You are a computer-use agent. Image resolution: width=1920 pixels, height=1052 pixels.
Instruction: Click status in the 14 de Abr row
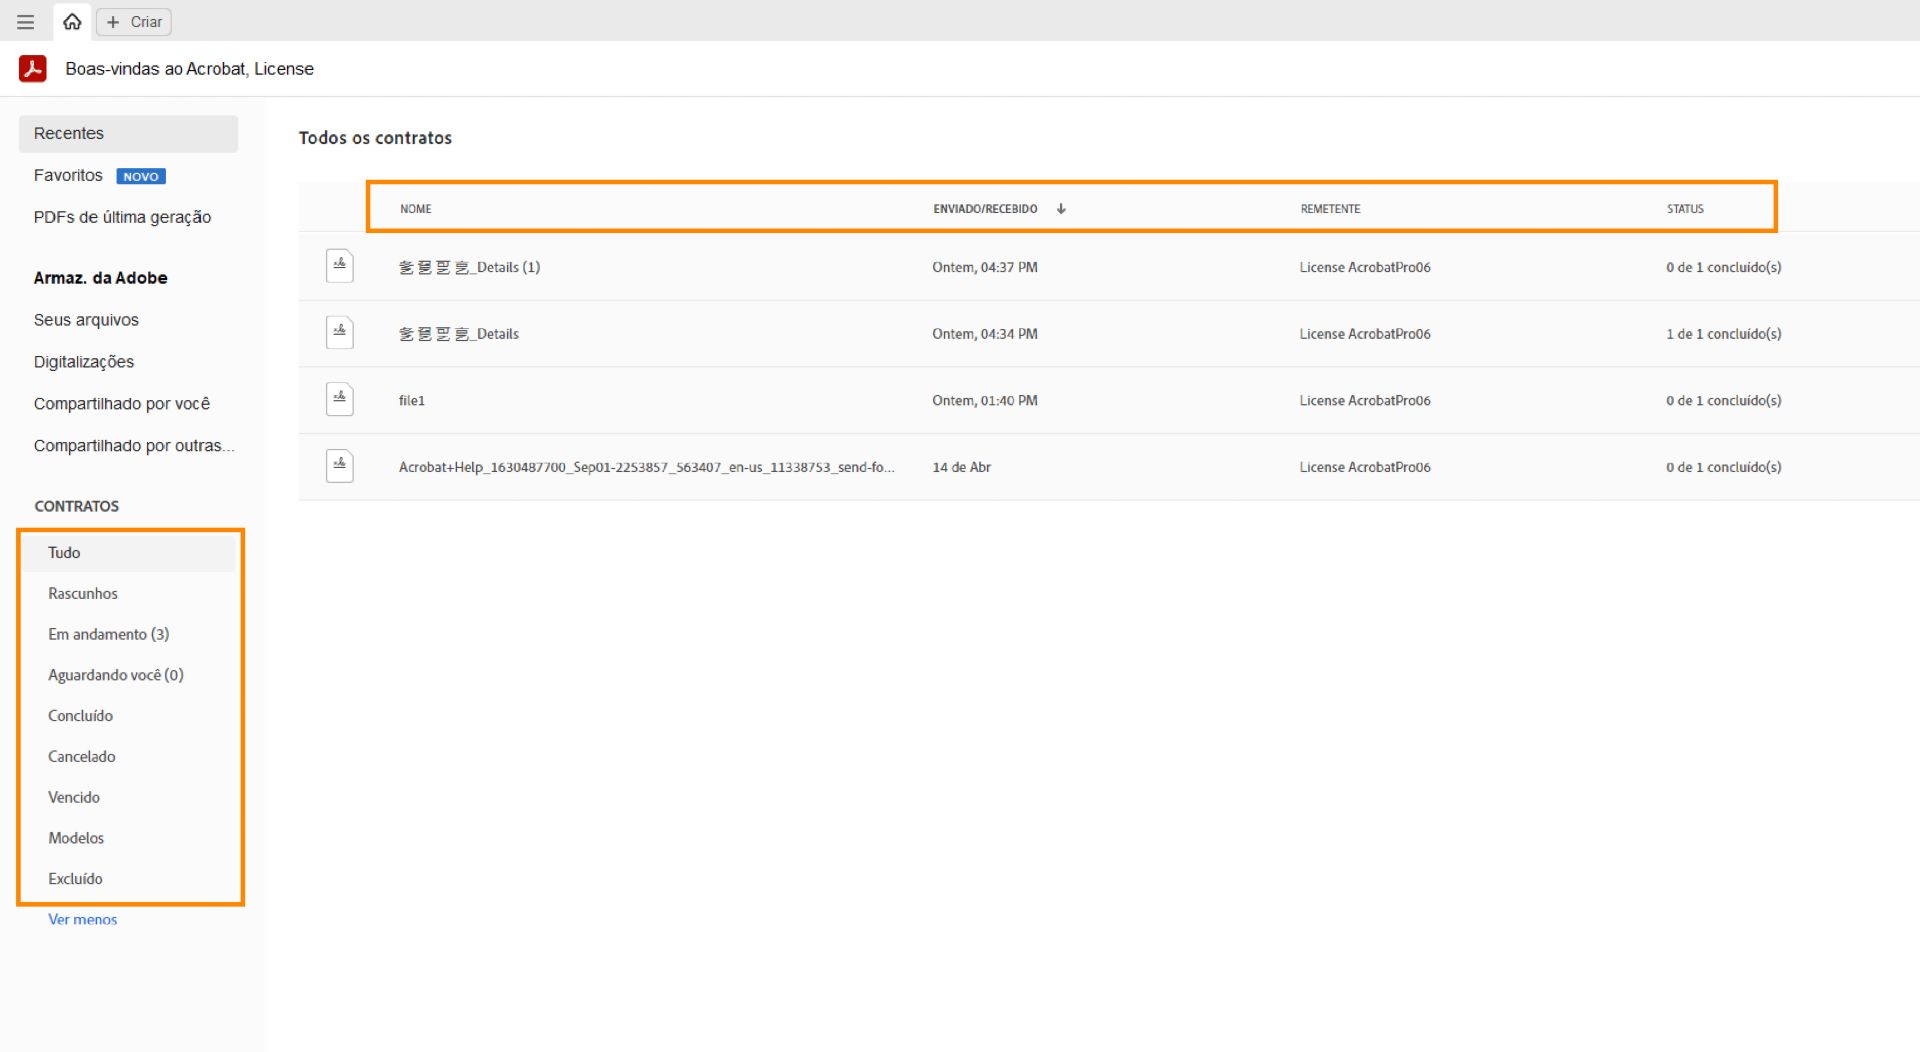coord(1724,467)
